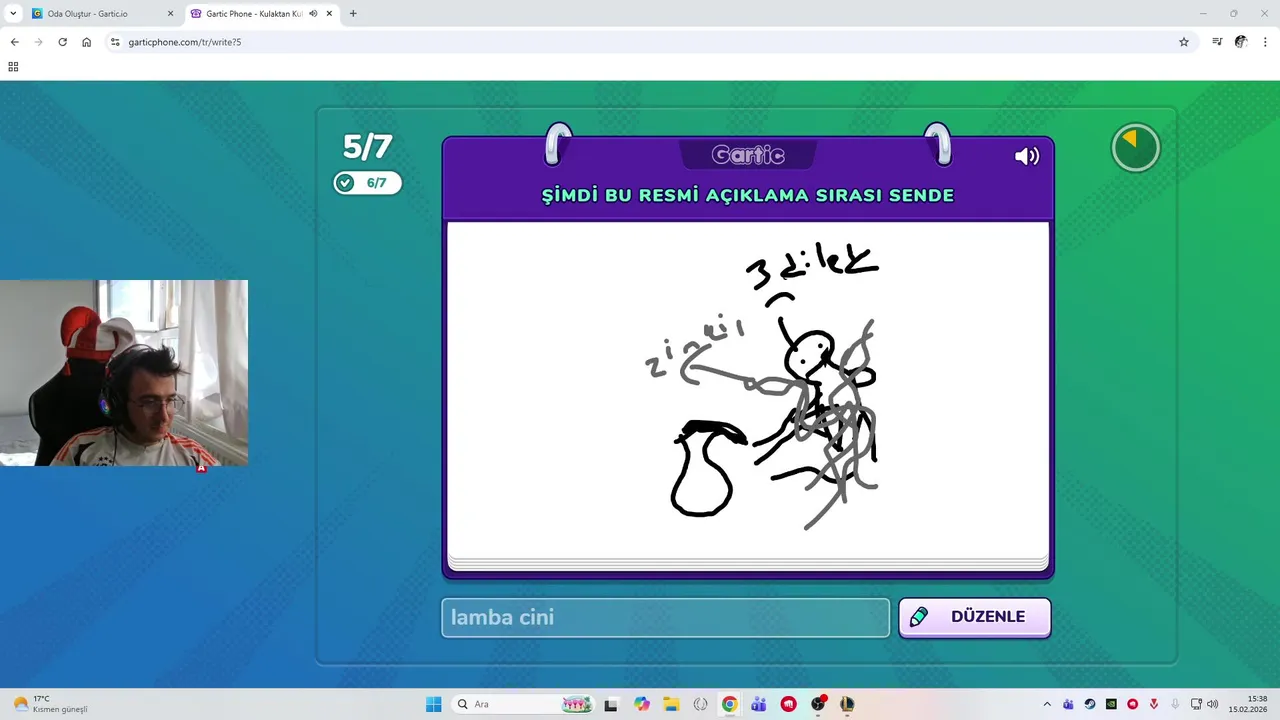Click the 5/7 round counter
The image size is (1280, 720).
click(x=367, y=147)
